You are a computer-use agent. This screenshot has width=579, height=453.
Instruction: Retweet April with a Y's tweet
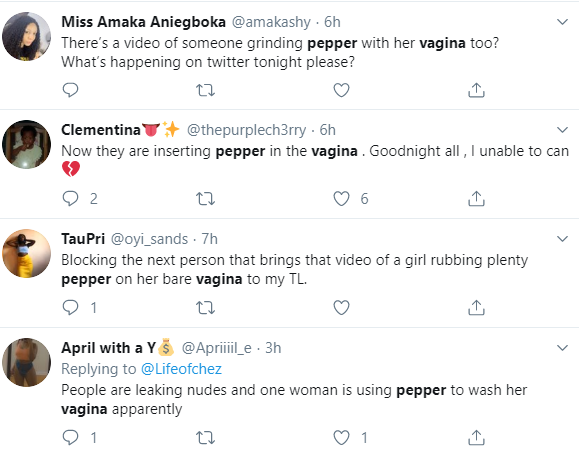point(205,438)
